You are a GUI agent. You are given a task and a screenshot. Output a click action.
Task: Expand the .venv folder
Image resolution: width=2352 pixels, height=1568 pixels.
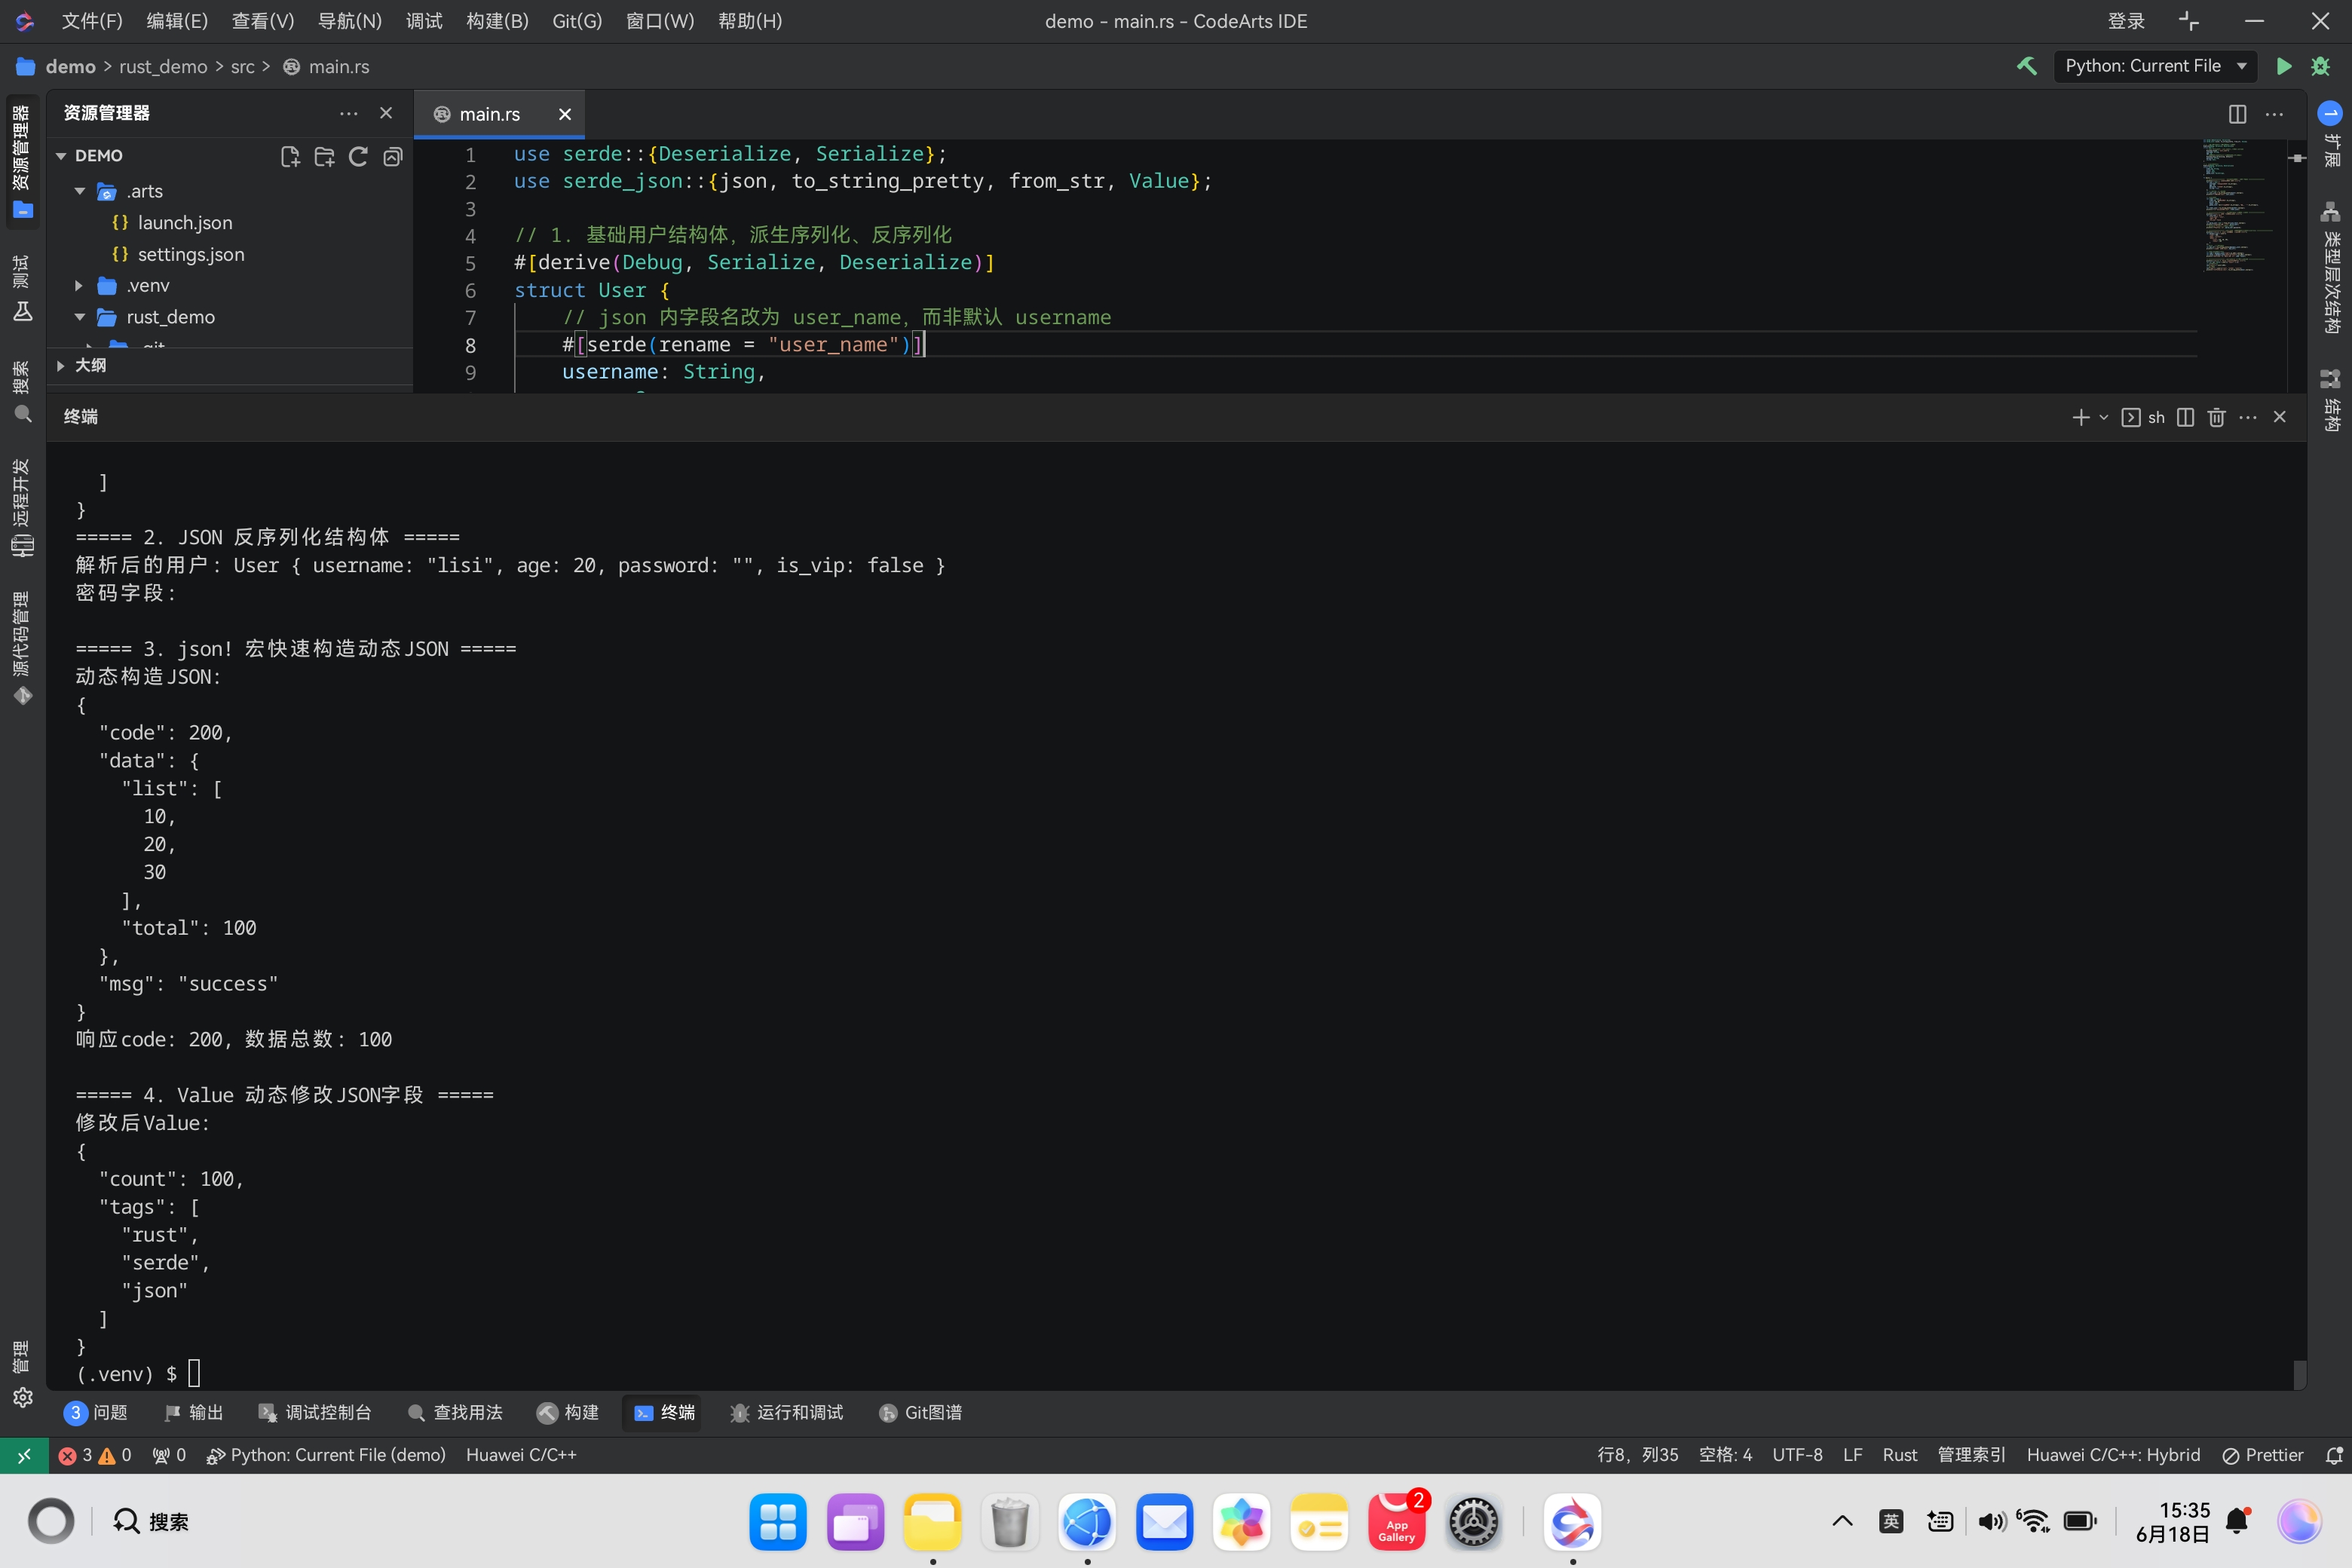(x=80, y=286)
